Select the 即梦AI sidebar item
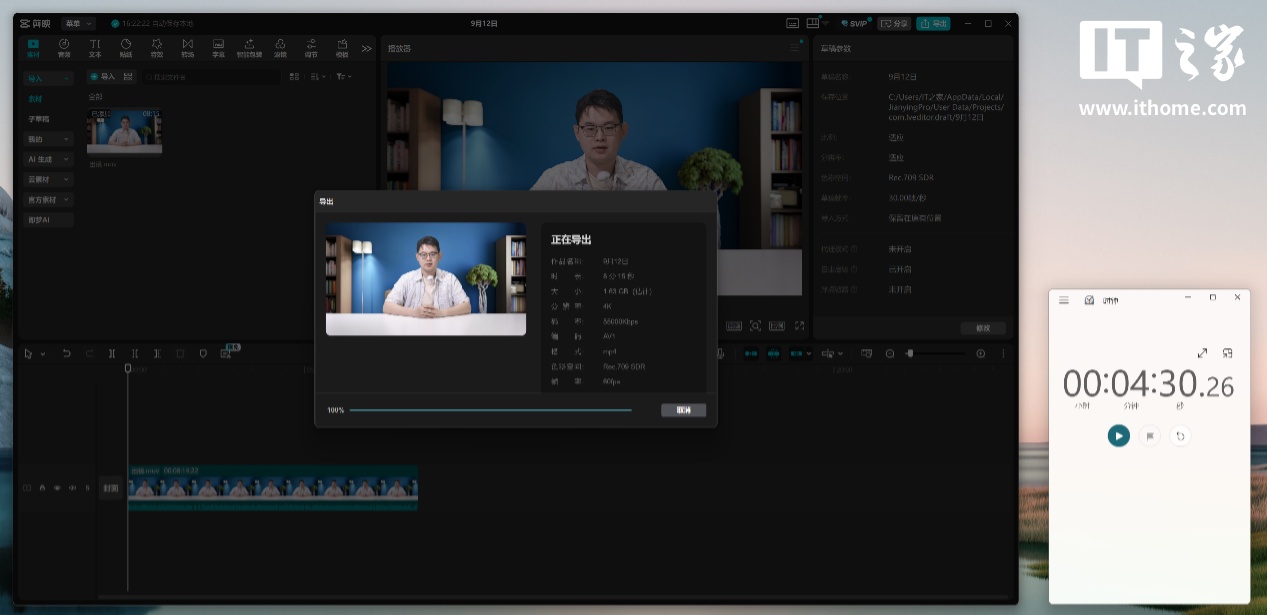The width and height of the screenshot is (1267, 615). pos(40,219)
